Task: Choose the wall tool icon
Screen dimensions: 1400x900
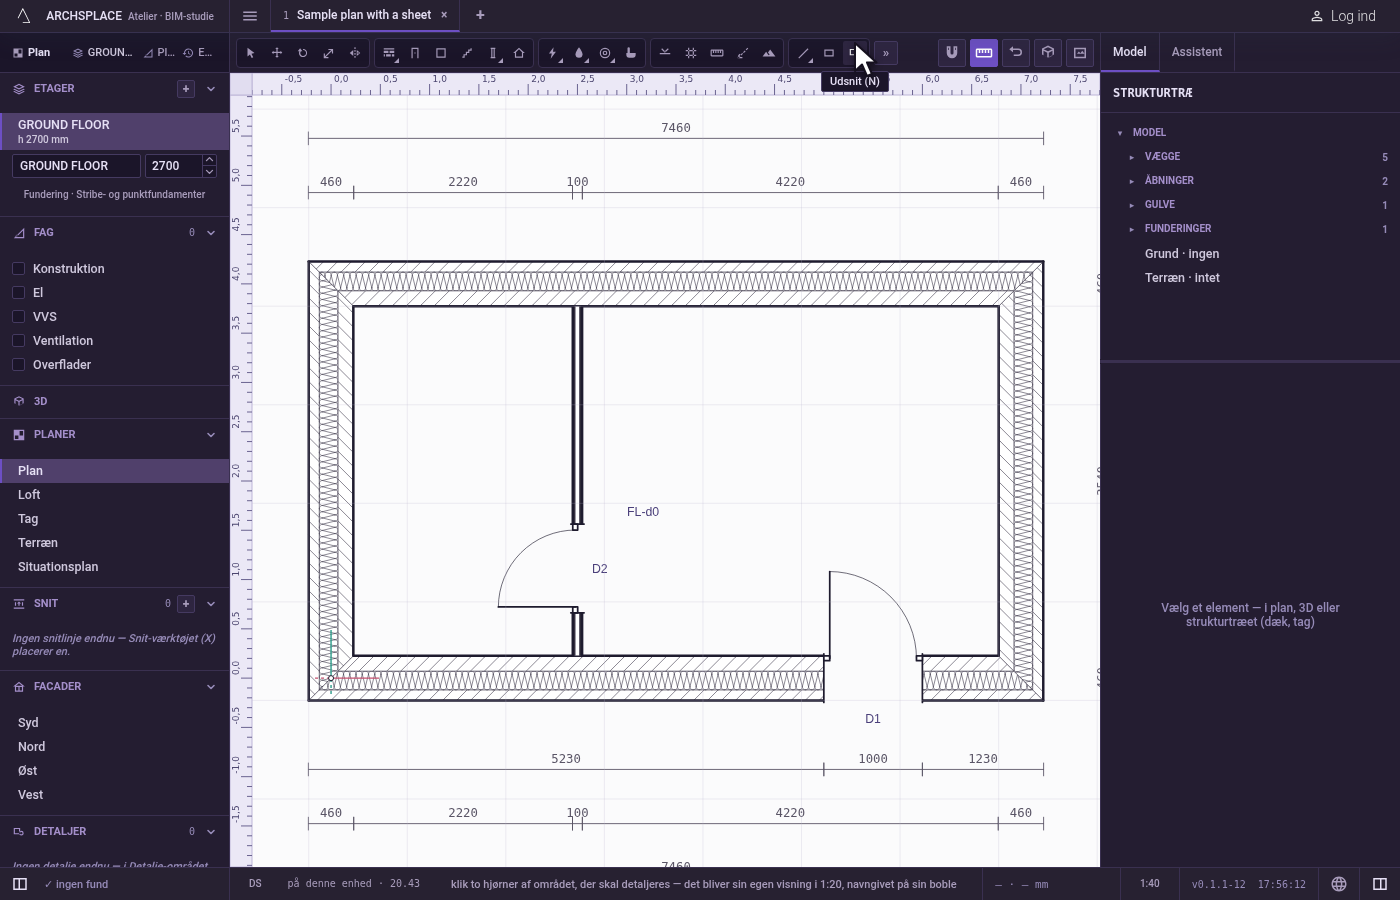Action: [389, 53]
